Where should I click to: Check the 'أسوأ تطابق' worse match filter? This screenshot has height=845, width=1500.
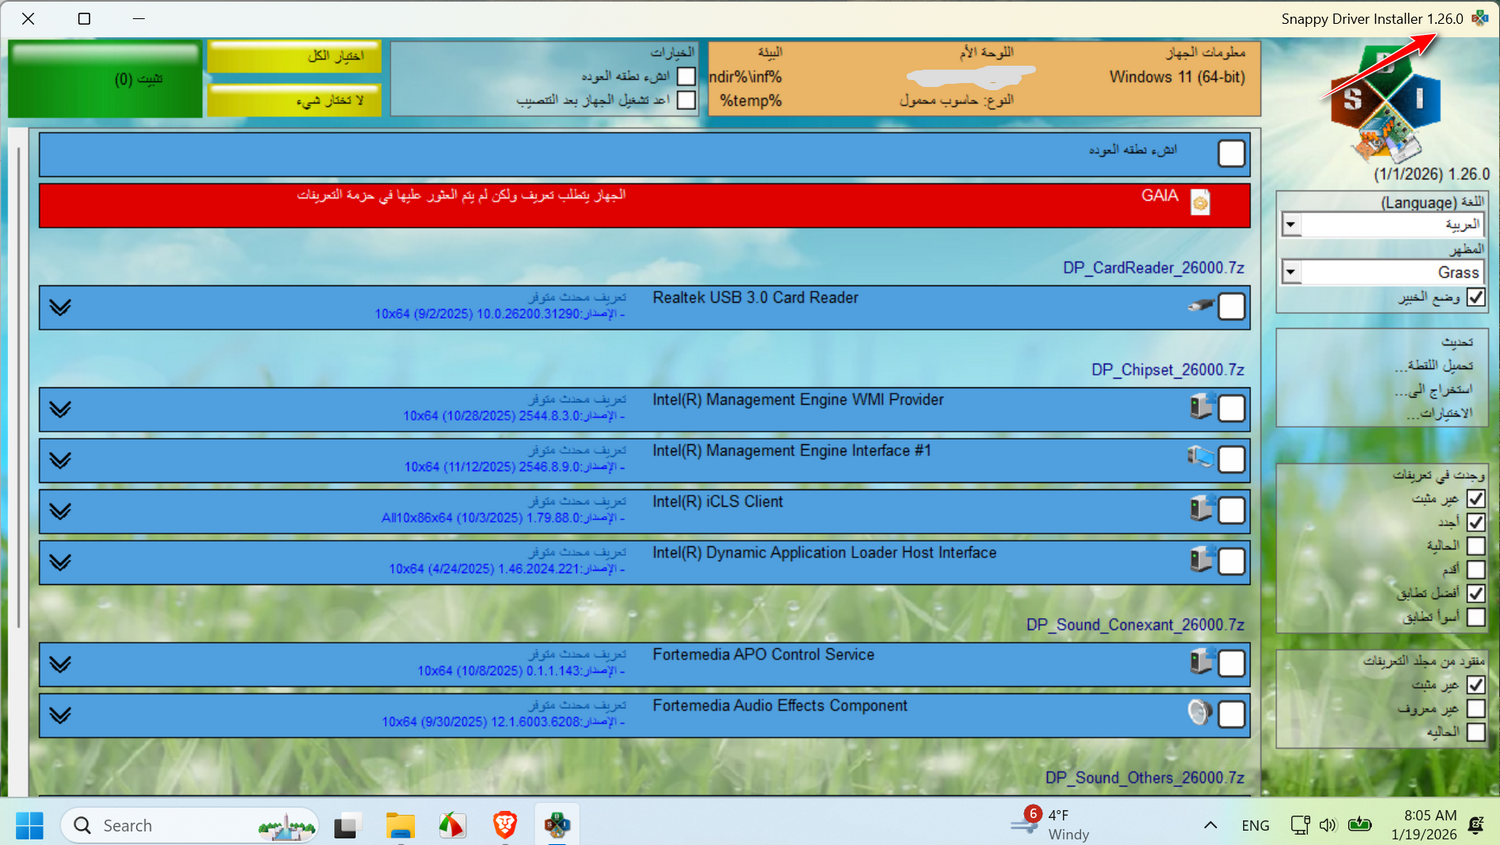click(1476, 617)
